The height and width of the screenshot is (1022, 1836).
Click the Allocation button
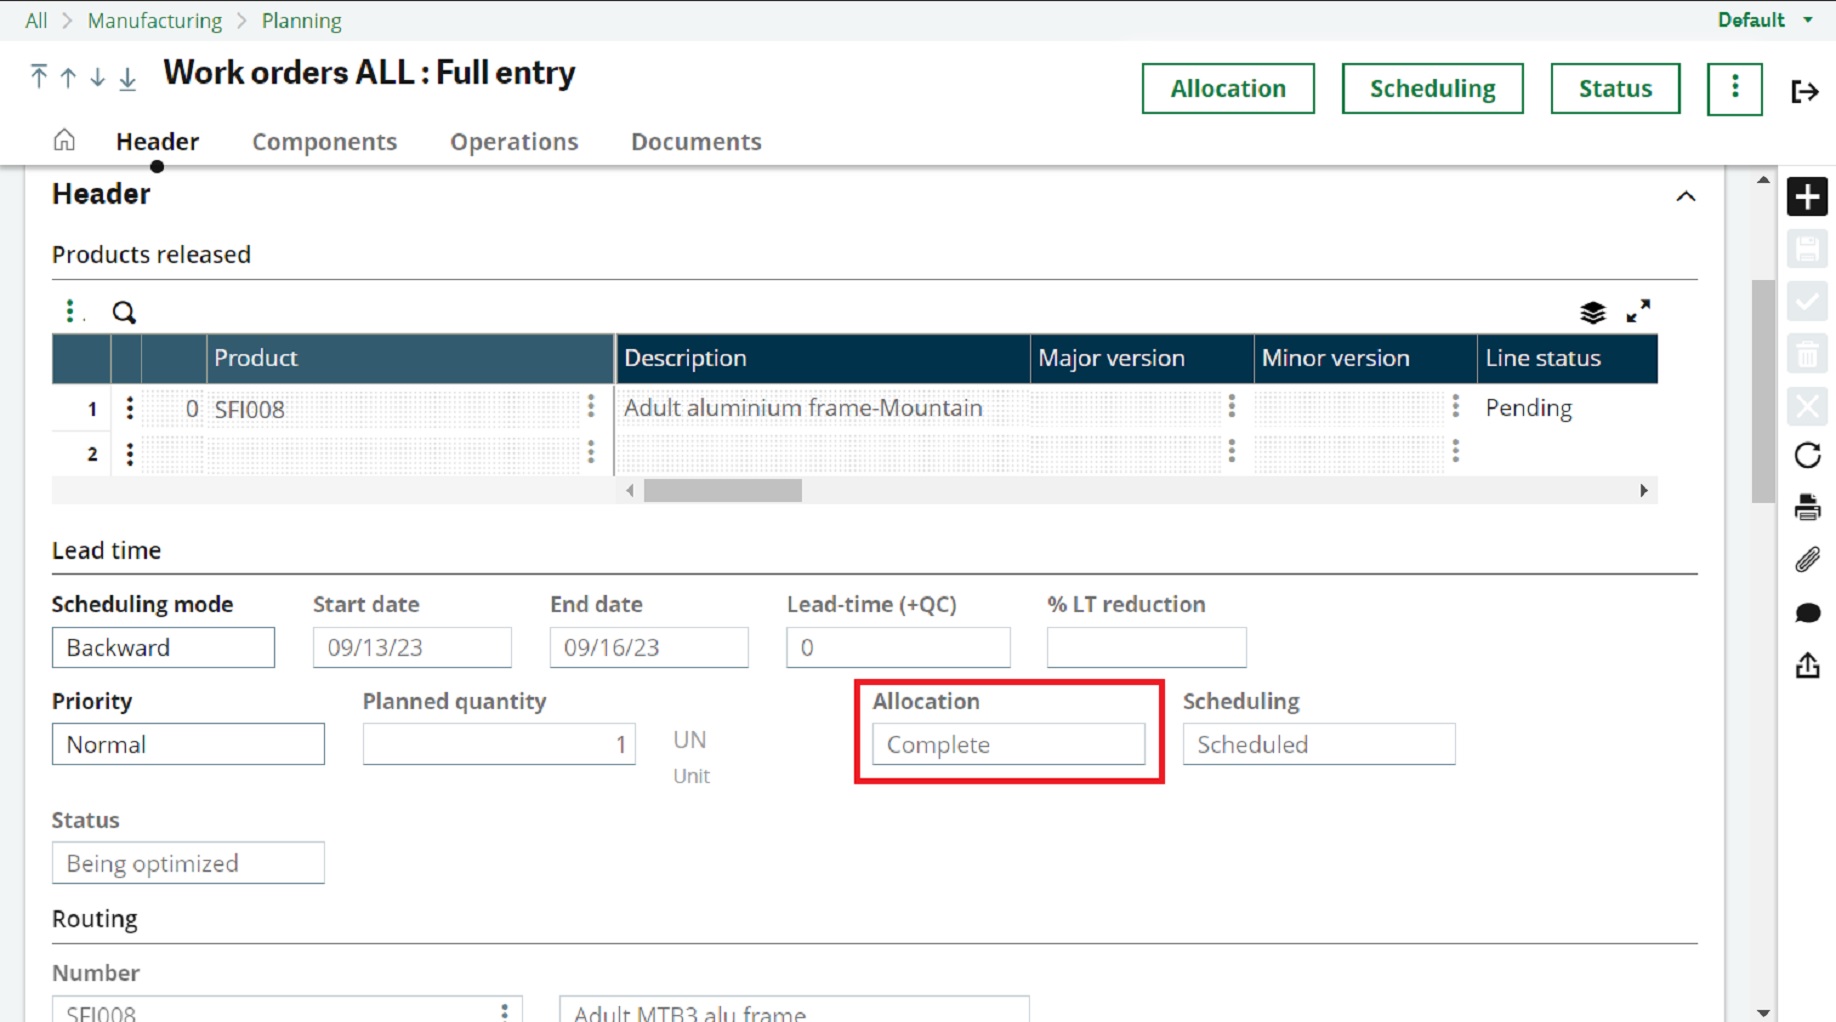1227,88
